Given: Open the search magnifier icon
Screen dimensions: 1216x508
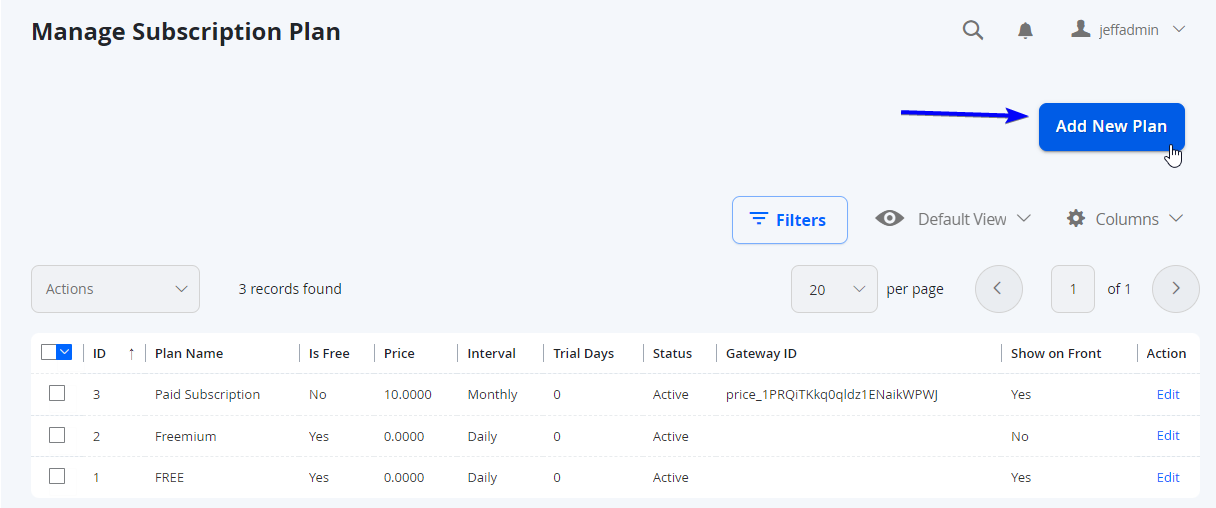Looking at the screenshot, I should [x=973, y=30].
